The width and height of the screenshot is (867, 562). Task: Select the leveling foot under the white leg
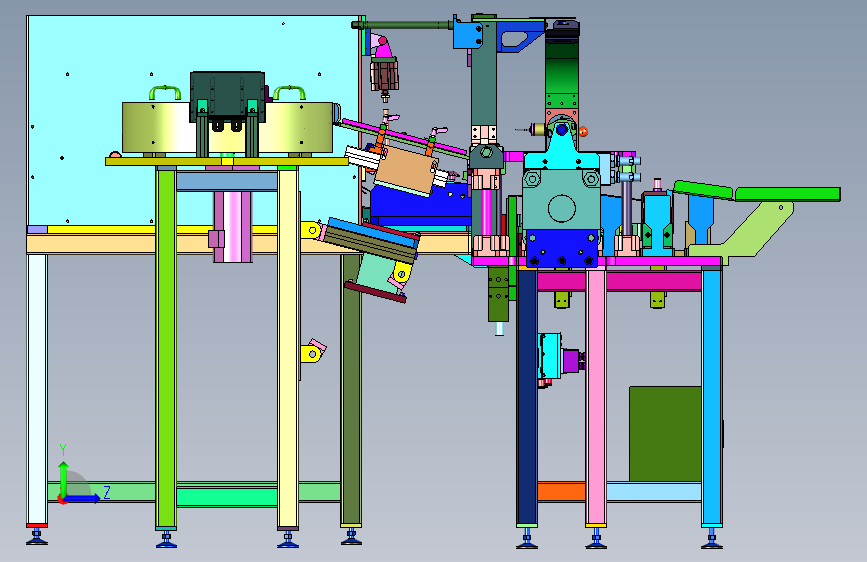tap(37, 538)
